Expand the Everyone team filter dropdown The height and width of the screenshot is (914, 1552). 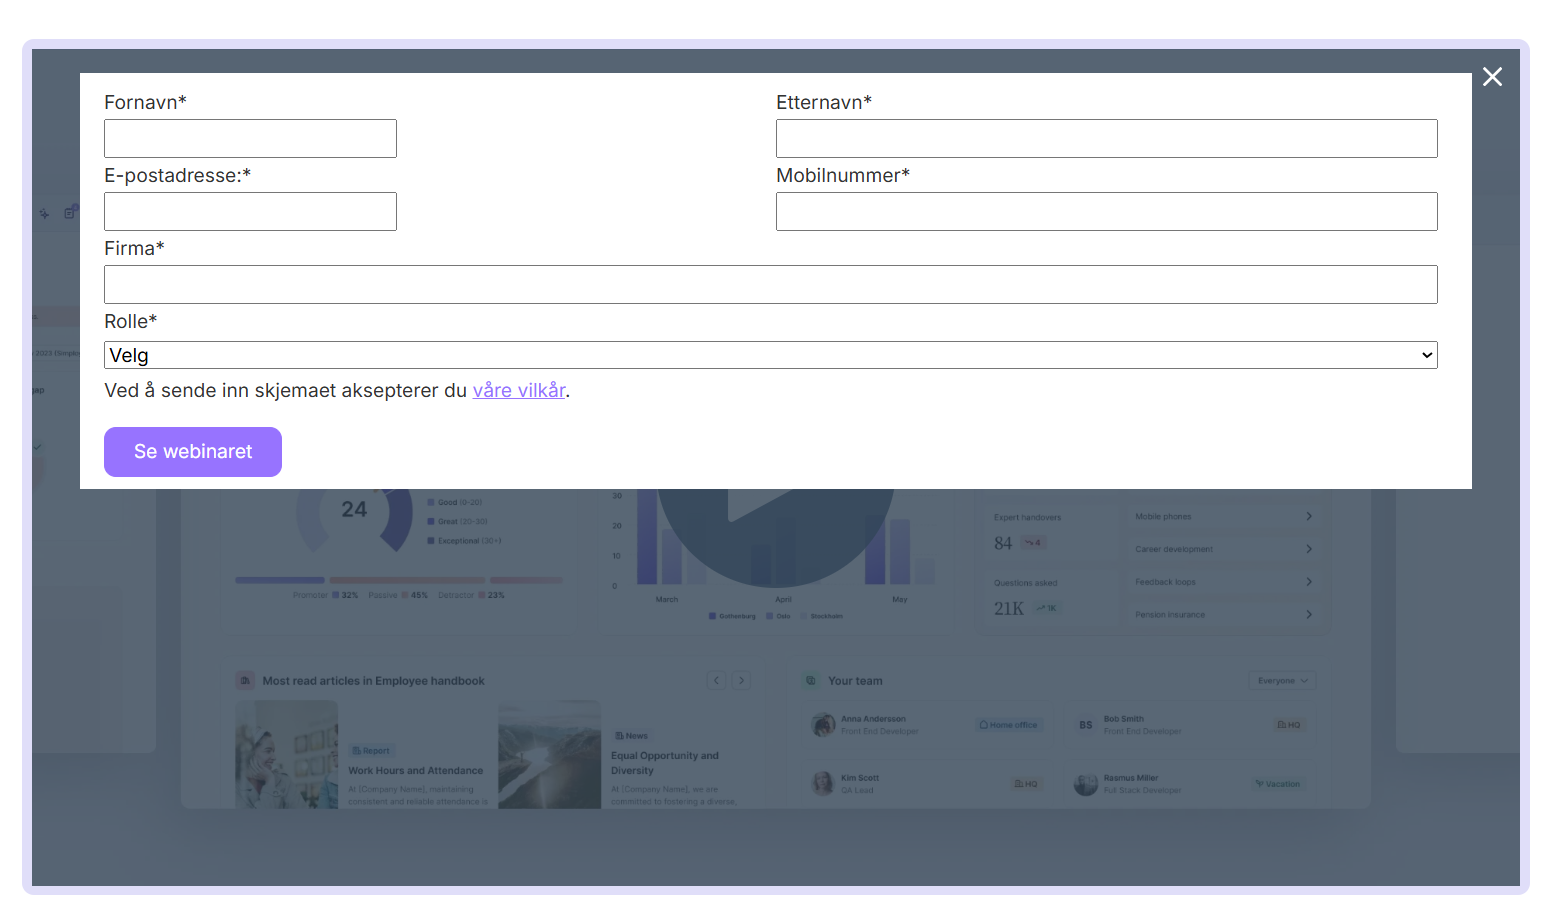(x=1282, y=681)
